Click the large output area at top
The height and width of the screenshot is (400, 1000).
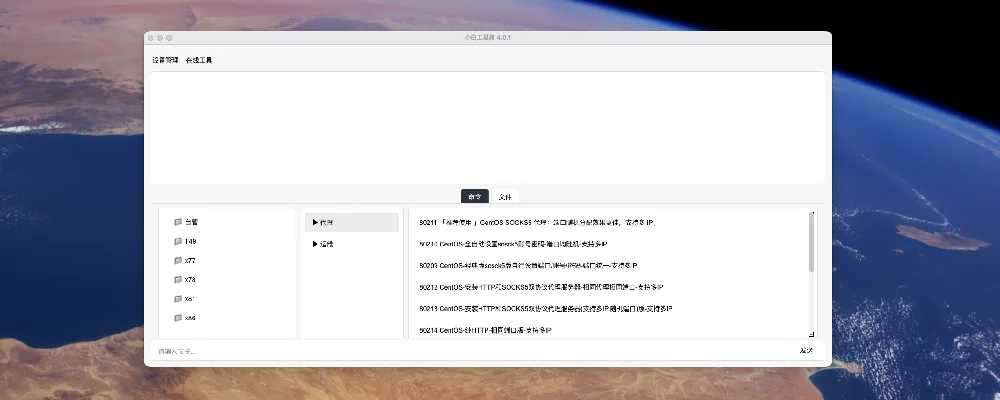pos(488,128)
